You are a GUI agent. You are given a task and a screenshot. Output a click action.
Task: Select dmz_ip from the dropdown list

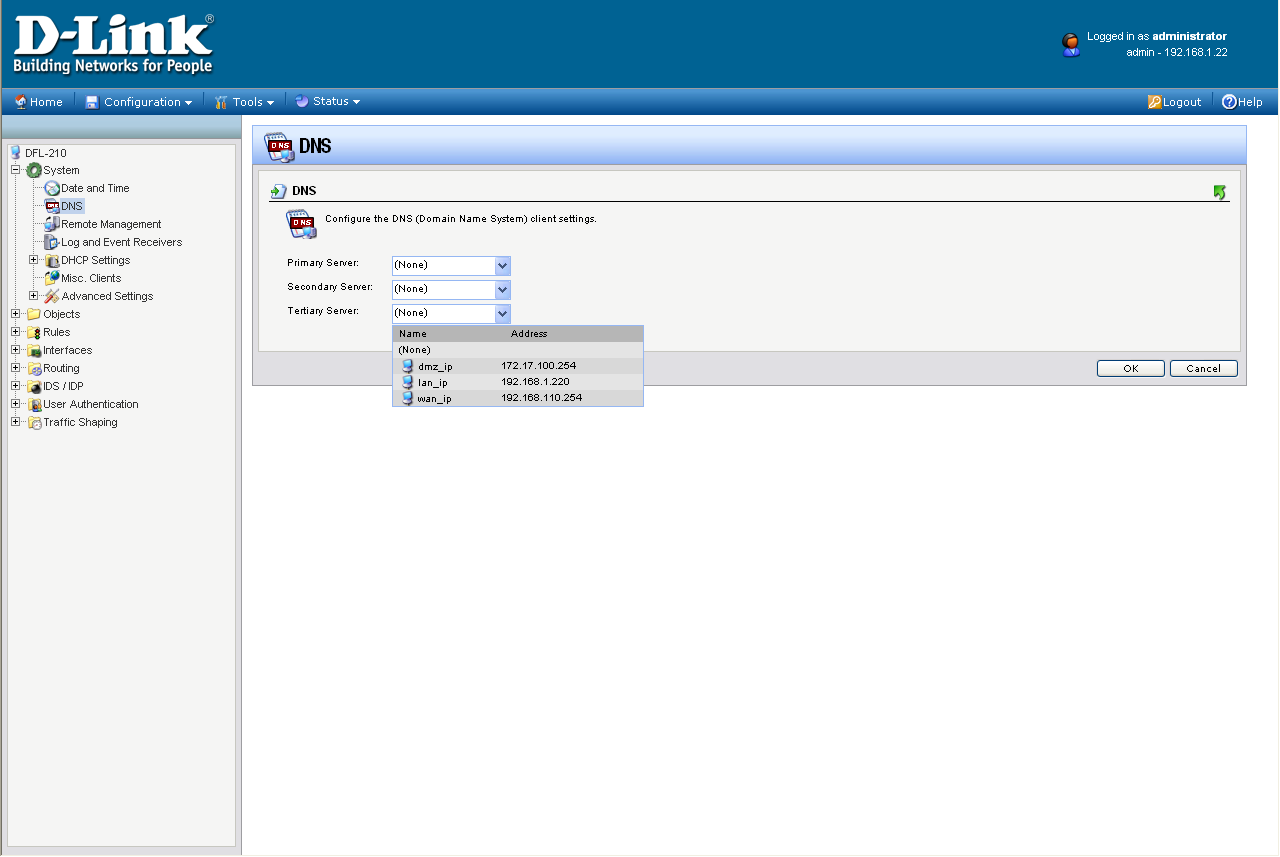point(518,366)
